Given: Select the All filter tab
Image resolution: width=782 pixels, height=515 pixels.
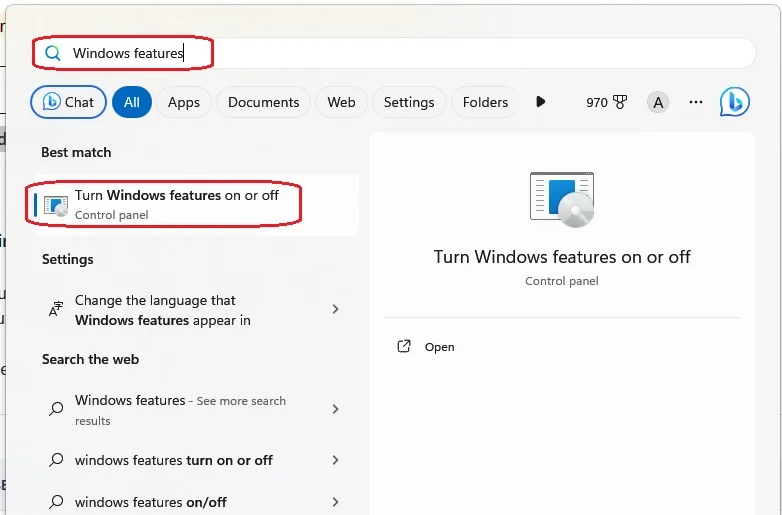Looking at the screenshot, I should pyautogui.click(x=132, y=102).
